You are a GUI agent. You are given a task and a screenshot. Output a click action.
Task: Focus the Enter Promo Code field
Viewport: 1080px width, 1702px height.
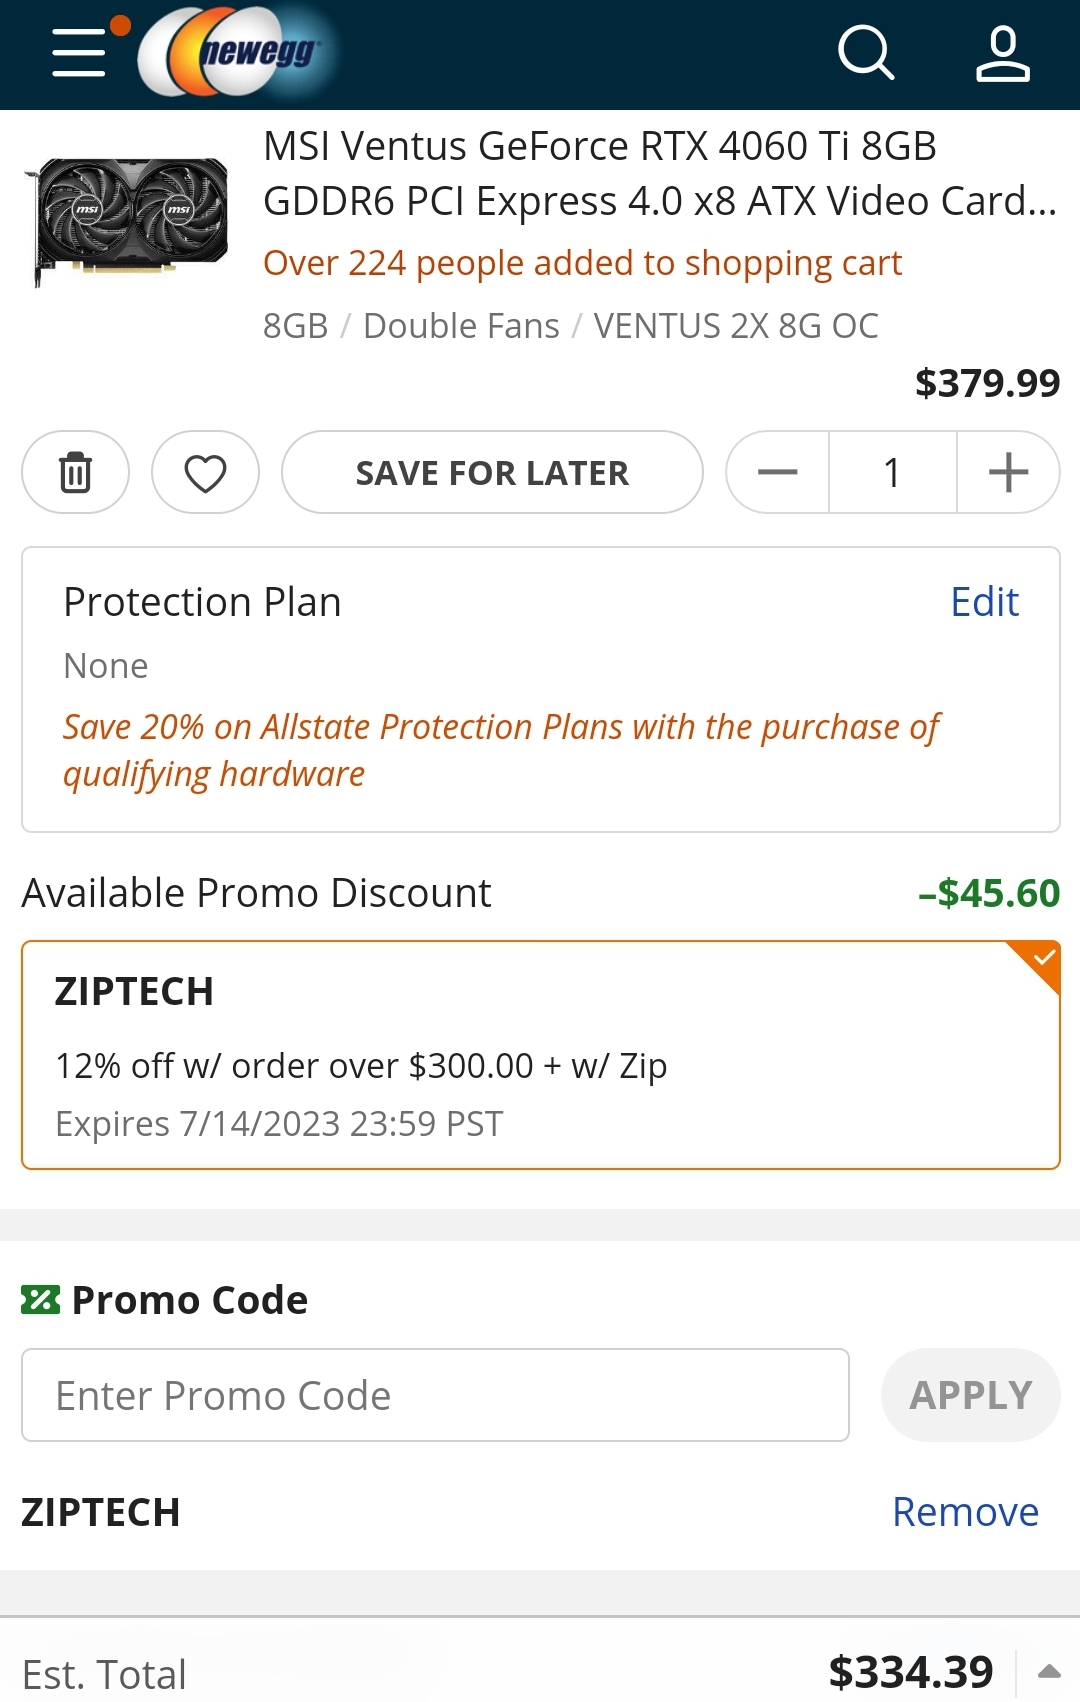pos(435,1395)
